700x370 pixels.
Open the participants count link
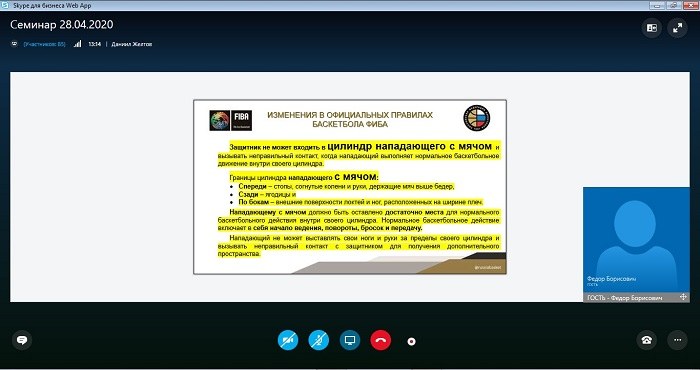(45, 44)
